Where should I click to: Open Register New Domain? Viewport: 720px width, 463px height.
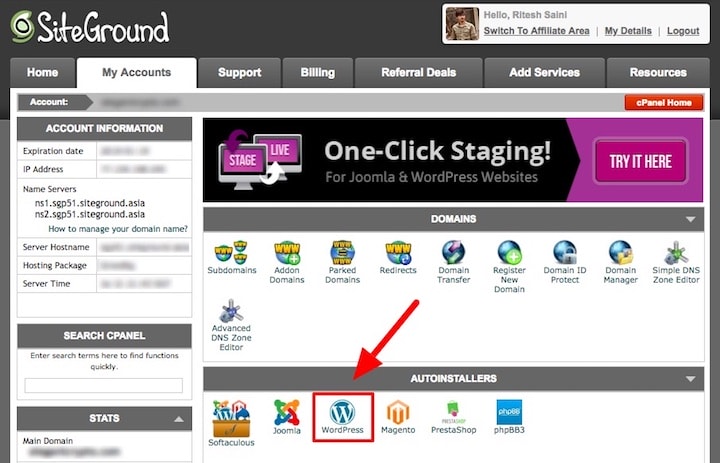click(509, 266)
